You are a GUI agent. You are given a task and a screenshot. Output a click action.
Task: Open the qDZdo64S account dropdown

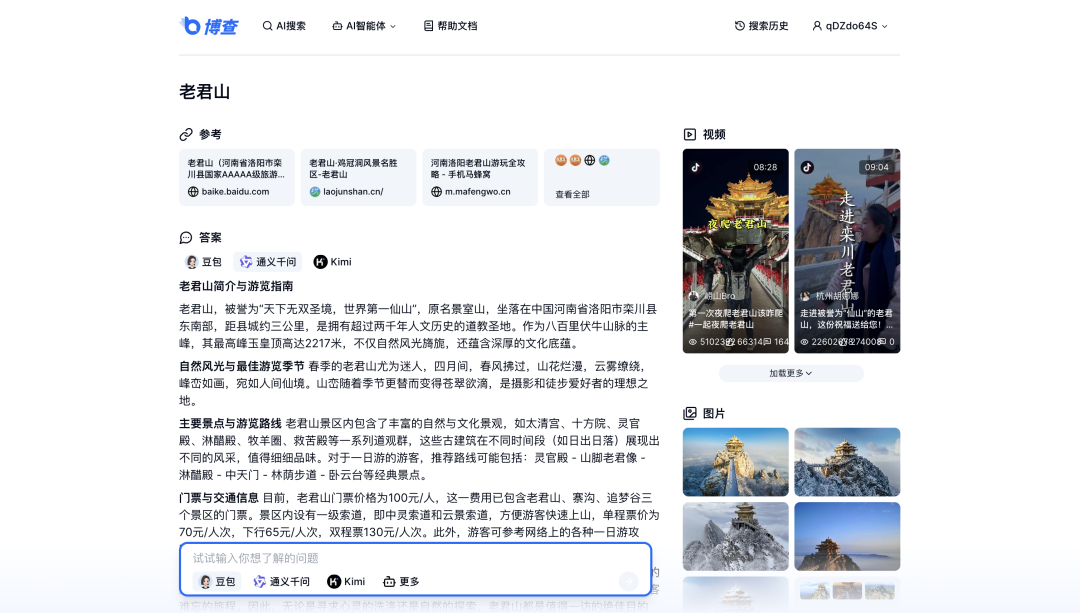point(850,26)
